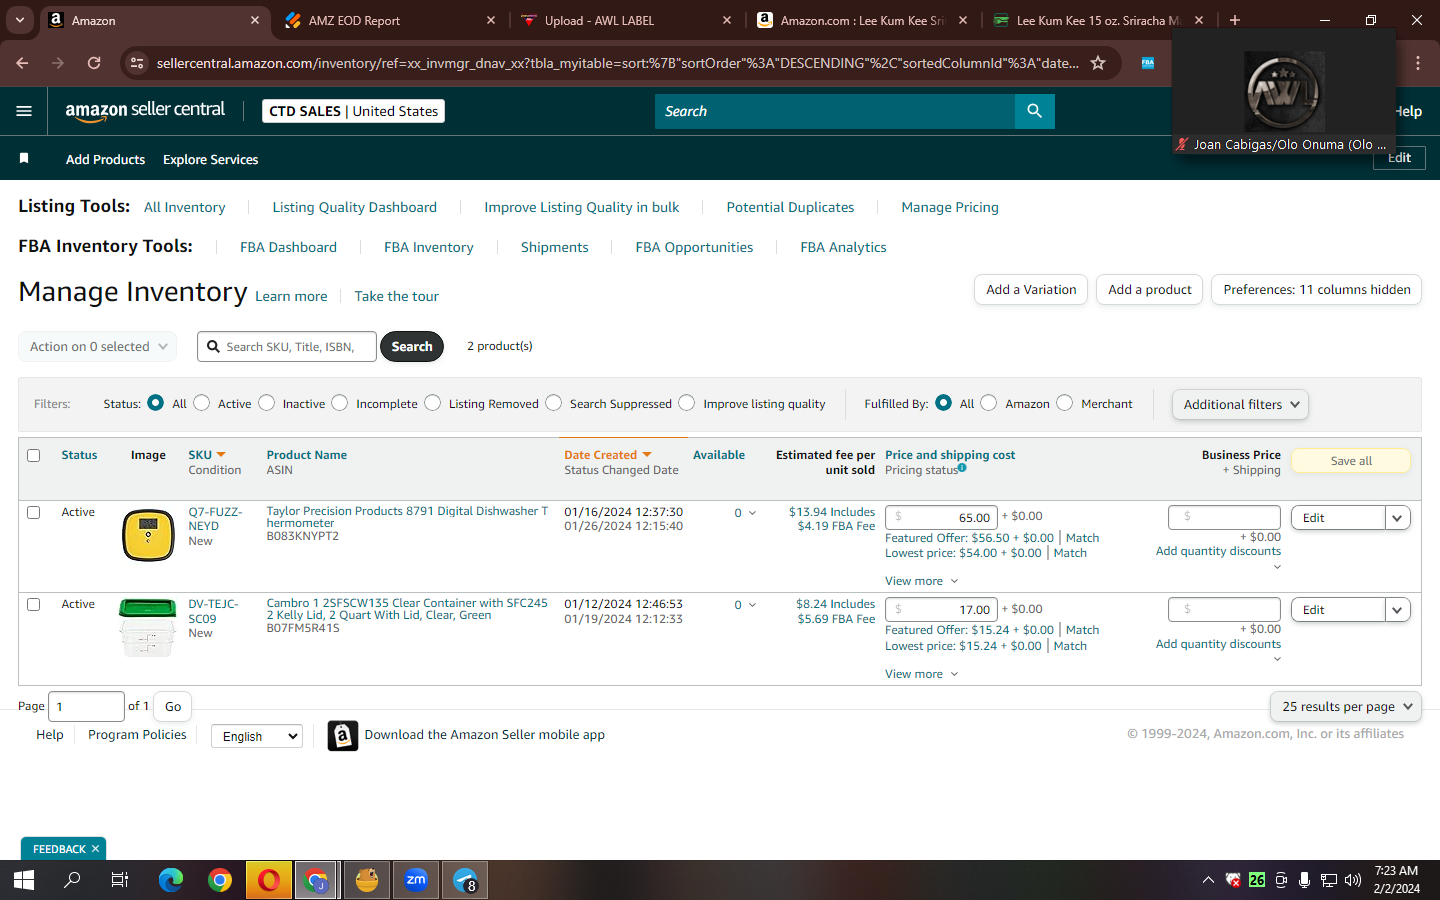This screenshot has height=900, width=1440.
Task: Expand the Additional filters dropdown
Action: (x=1240, y=404)
